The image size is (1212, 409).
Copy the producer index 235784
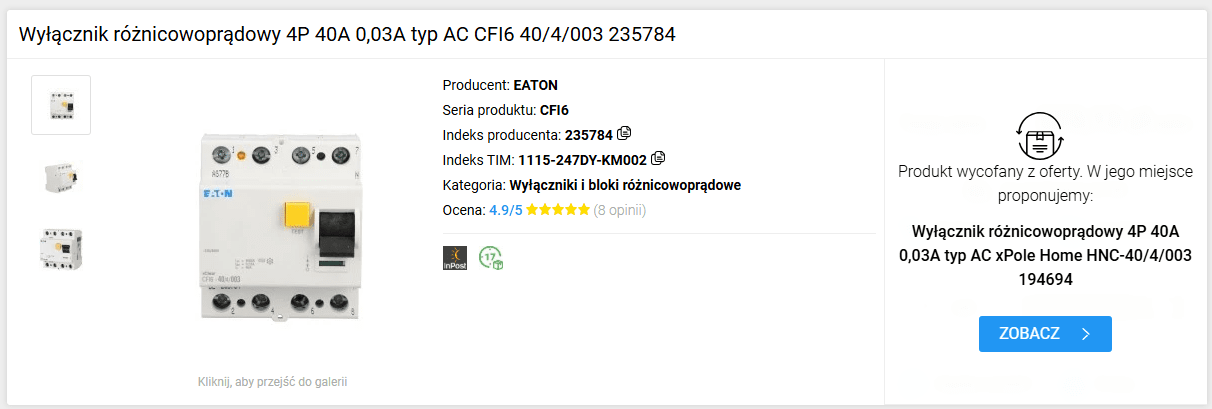coord(624,133)
